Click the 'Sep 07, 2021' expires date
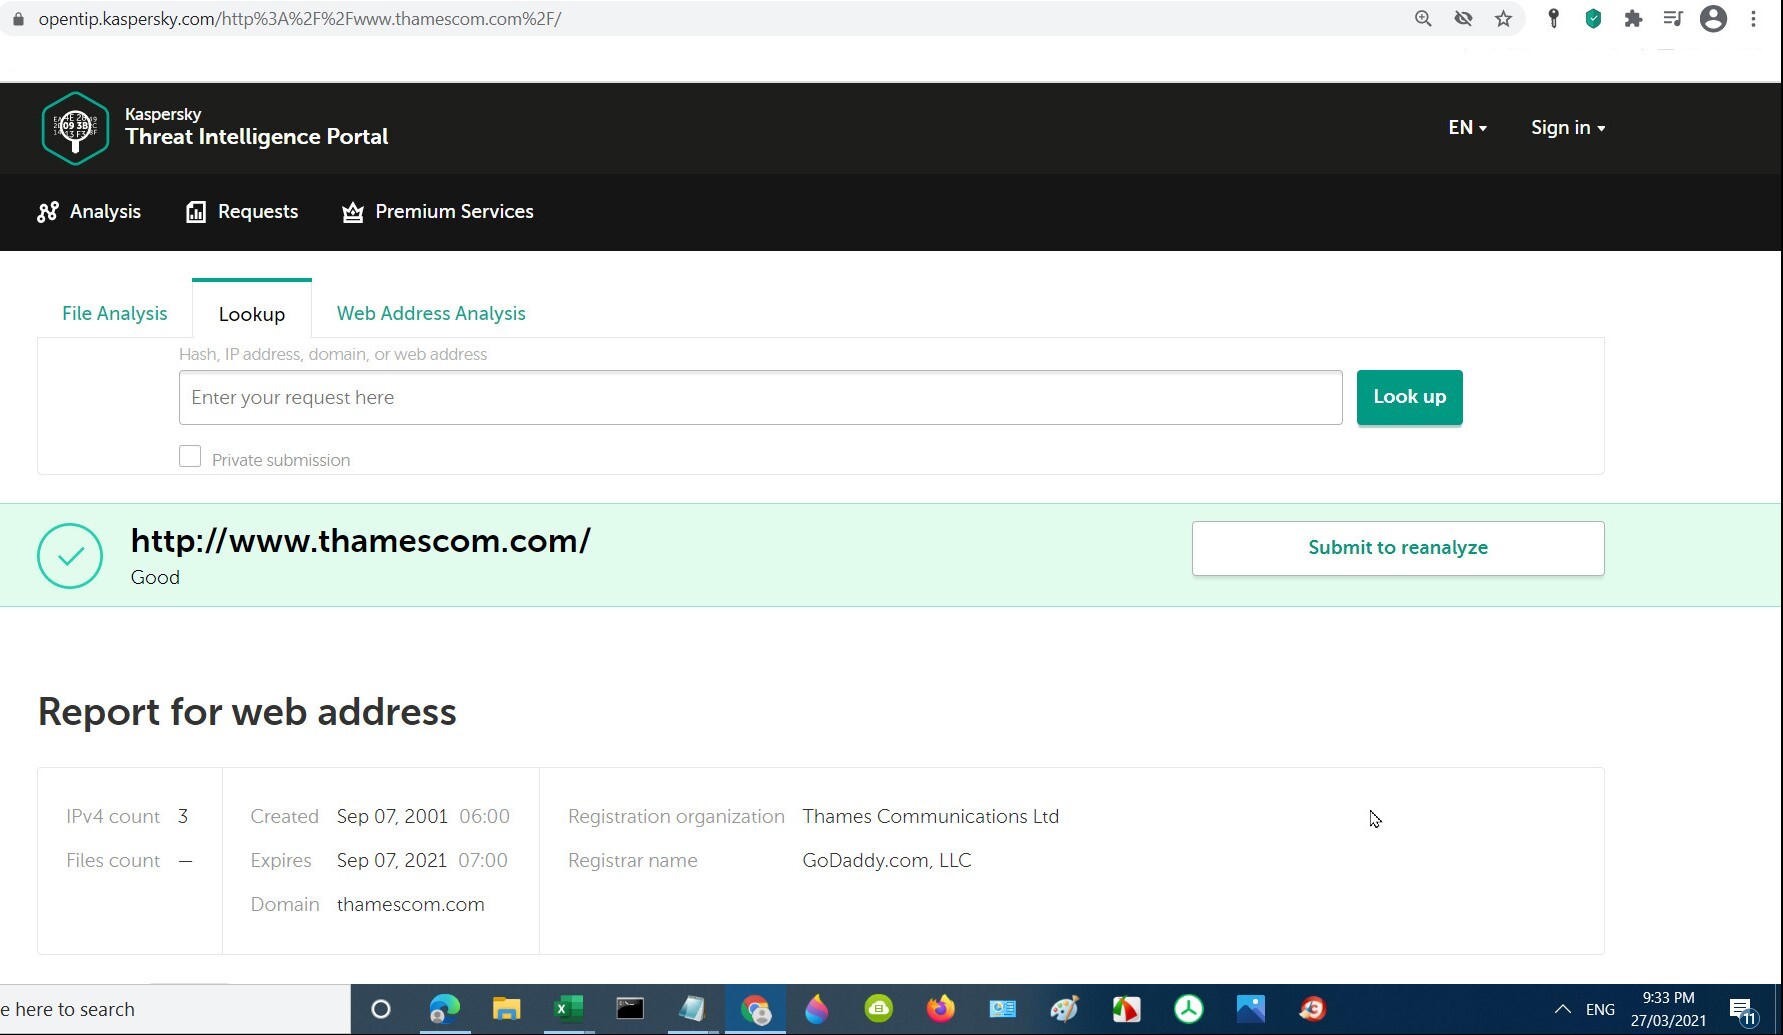Screen dimensions: 1783x1035 click(x=391, y=861)
